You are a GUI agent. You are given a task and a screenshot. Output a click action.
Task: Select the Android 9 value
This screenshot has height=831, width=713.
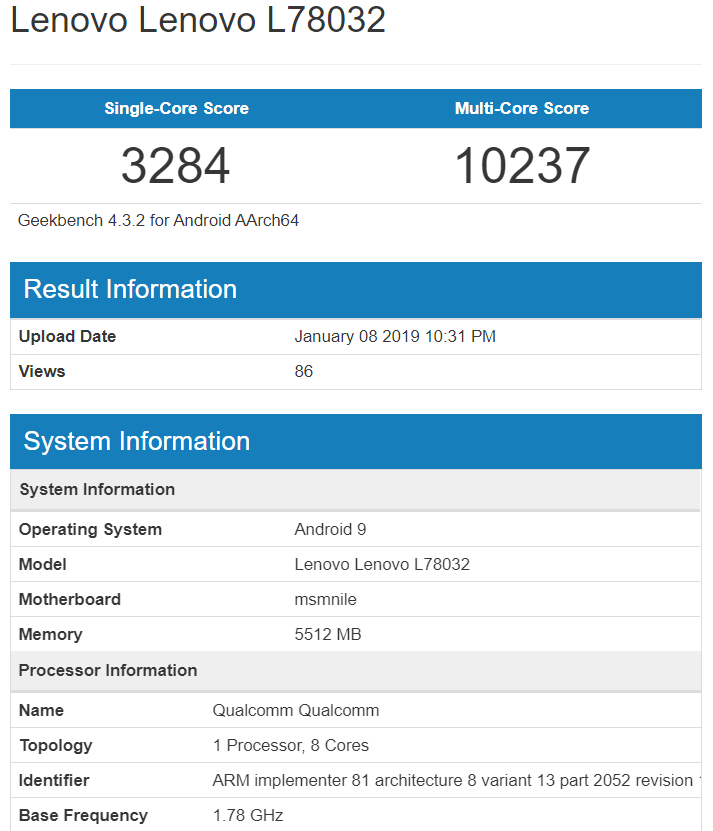pos(330,529)
